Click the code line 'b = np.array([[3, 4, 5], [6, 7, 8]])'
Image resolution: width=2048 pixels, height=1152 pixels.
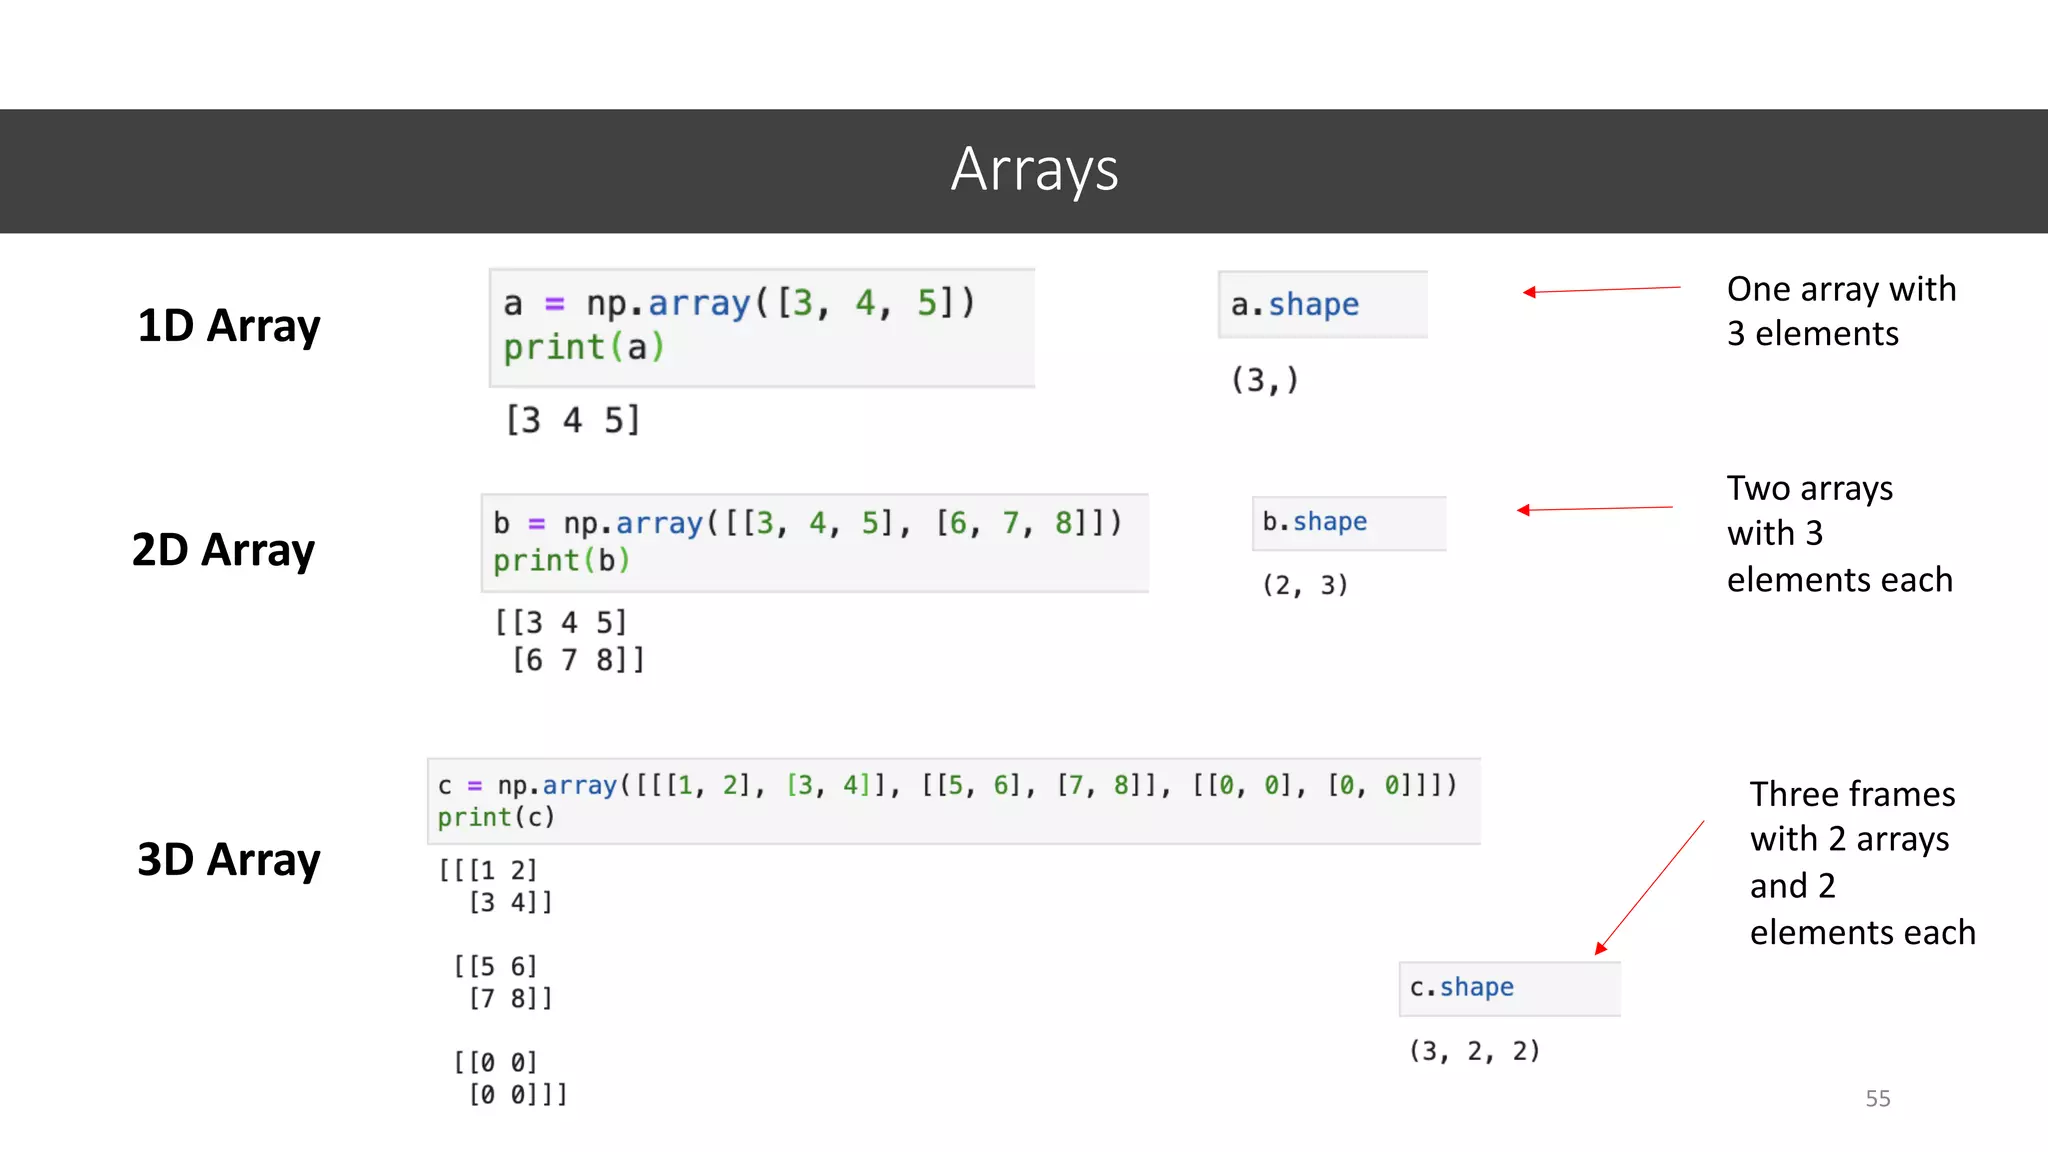point(808,523)
